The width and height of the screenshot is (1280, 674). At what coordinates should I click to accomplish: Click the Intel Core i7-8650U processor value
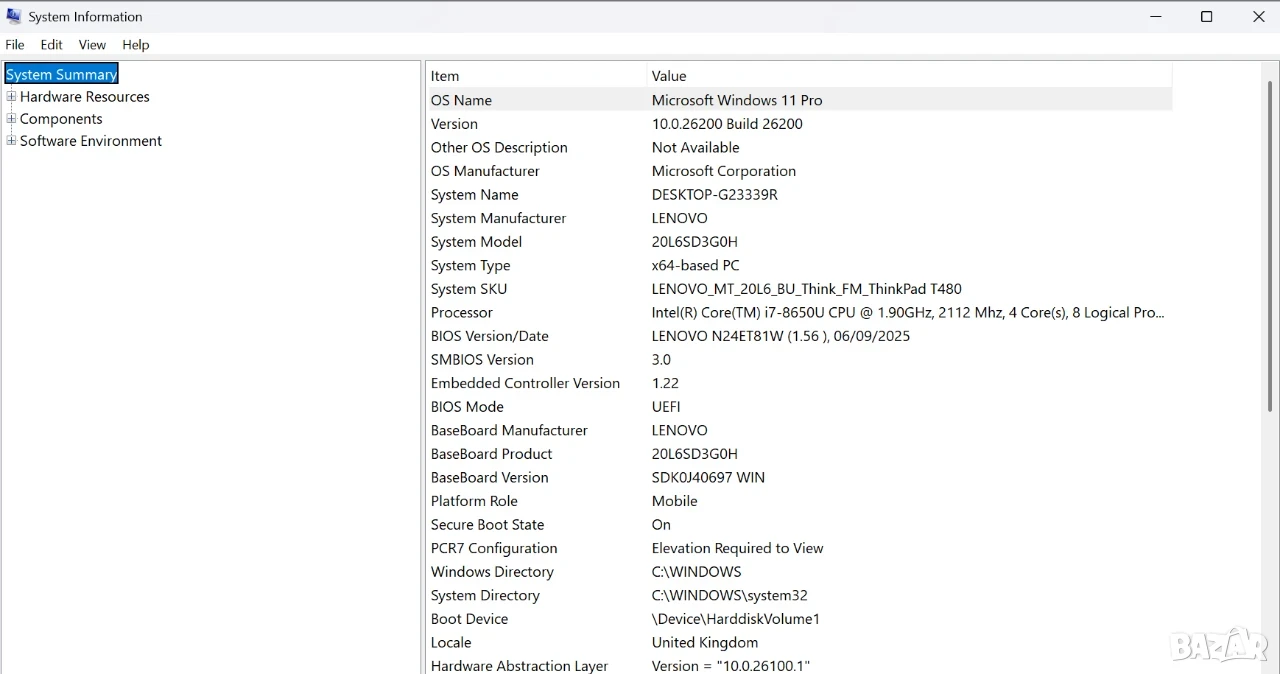click(x=908, y=313)
